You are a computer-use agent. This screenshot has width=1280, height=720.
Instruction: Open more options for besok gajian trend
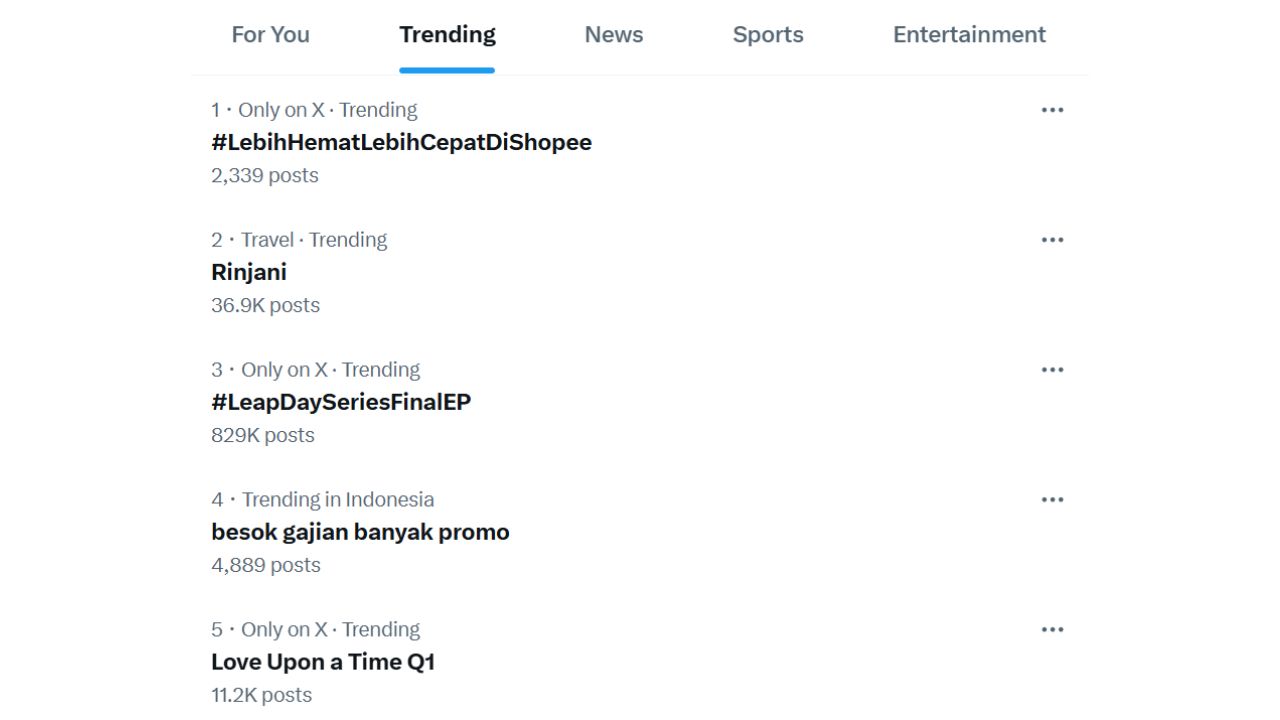1052,500
